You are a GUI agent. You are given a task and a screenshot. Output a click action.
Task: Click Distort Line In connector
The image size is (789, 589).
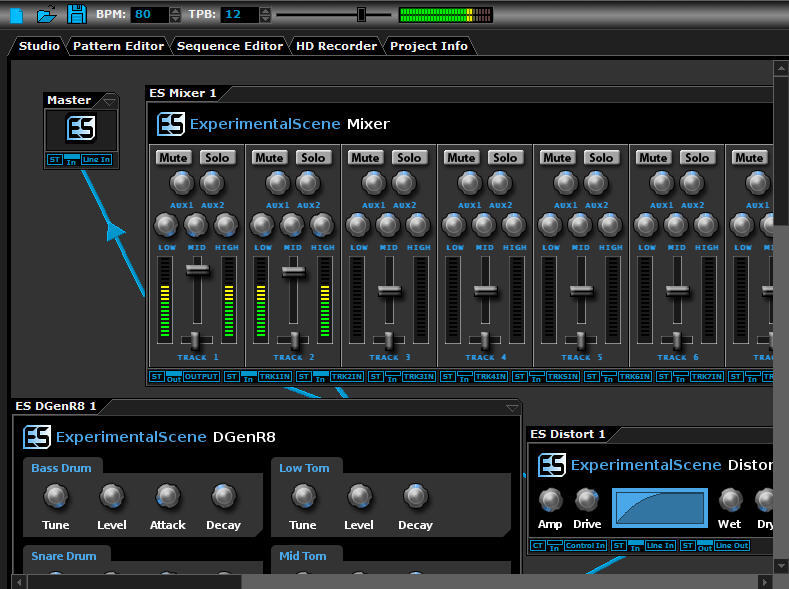pos(660,546)
